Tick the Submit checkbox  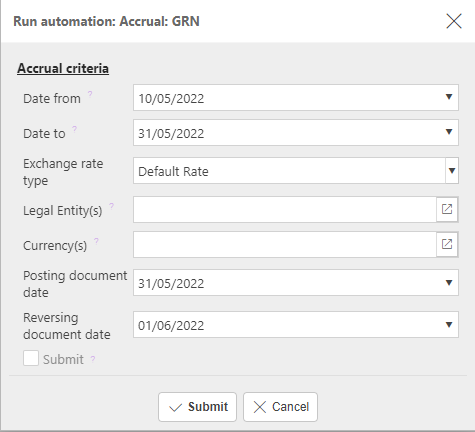coord(31,359)
